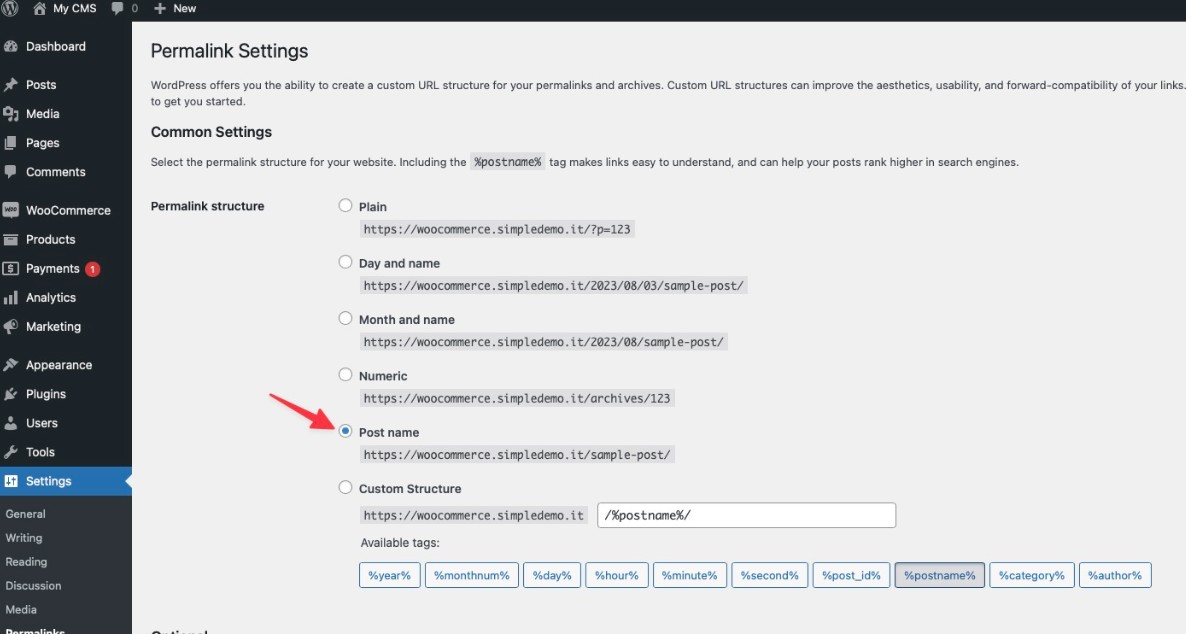Click the Available tags label
The height and width of the screenshot is (634, 1186).
coord(400,542)
